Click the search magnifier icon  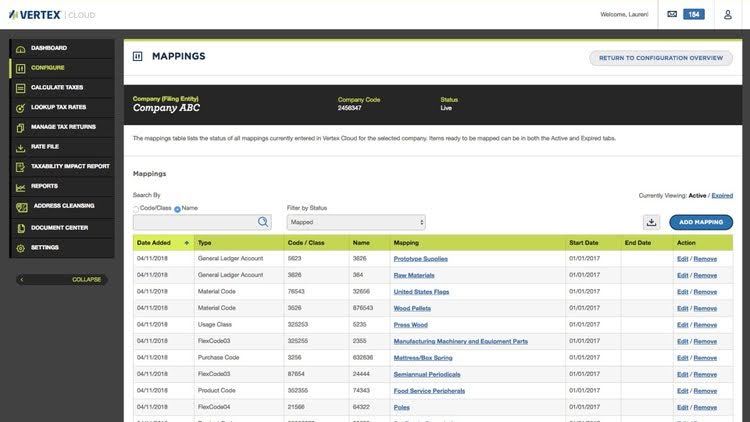pos(263,222)
